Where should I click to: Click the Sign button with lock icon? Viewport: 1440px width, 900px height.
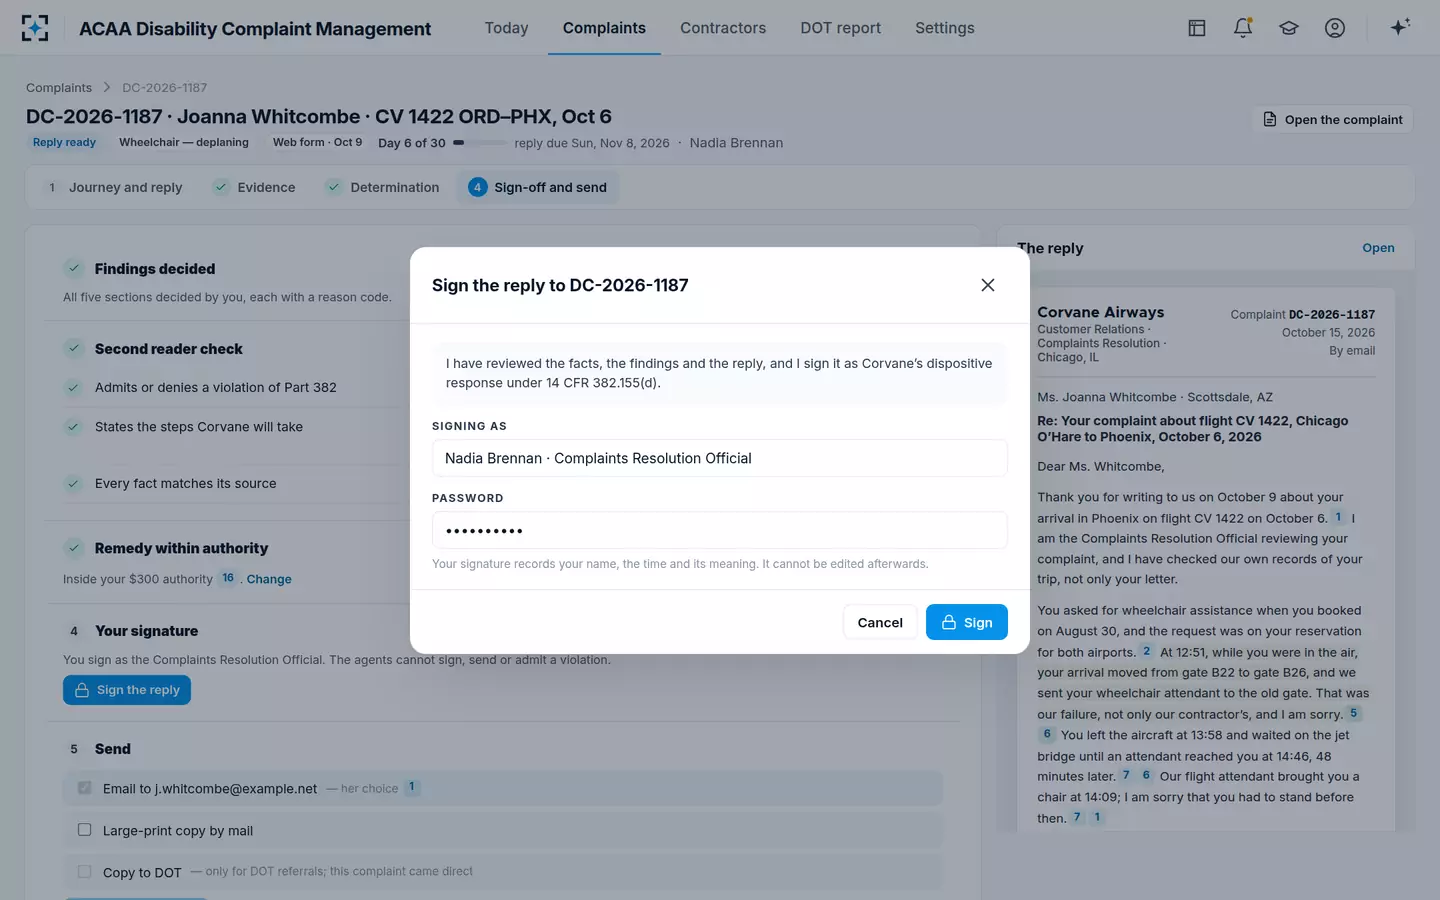(x=966, y=622)
